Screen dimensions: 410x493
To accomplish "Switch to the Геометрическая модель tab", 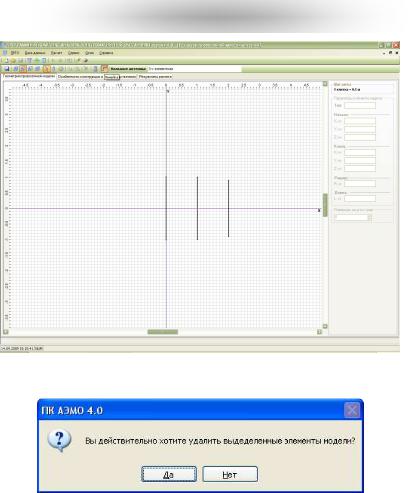I will click(x=29, y=76).
